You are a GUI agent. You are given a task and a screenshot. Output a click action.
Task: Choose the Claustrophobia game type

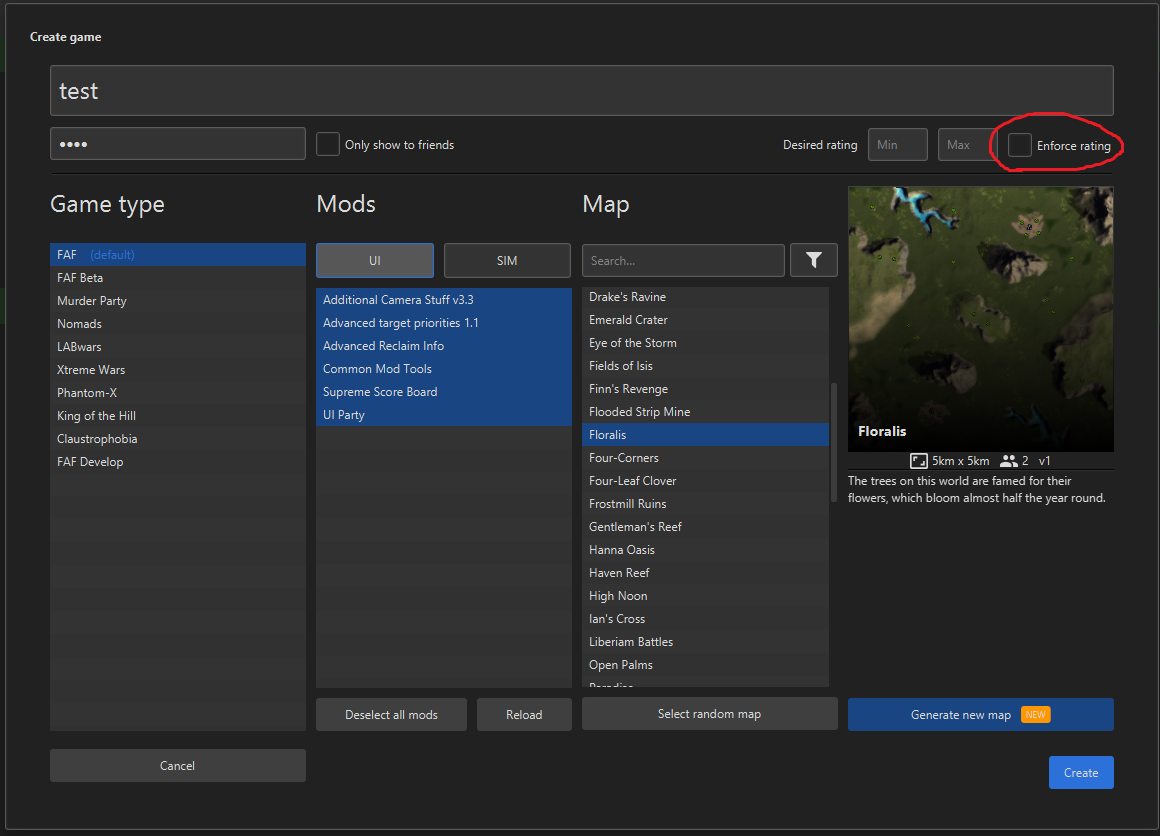[178, 438]
